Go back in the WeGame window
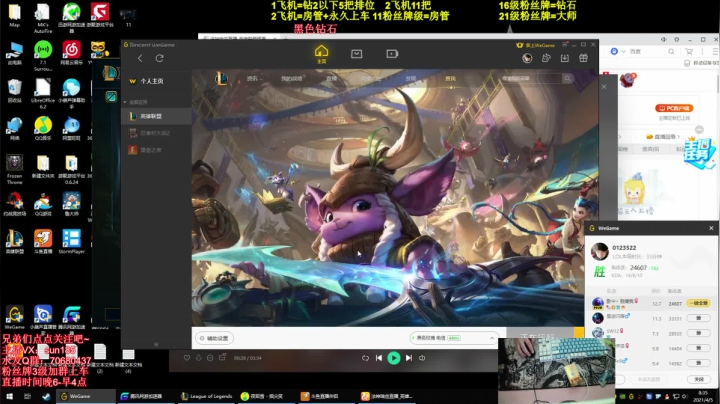The height and width of the screenshot is (404, 720). [140, 58]
